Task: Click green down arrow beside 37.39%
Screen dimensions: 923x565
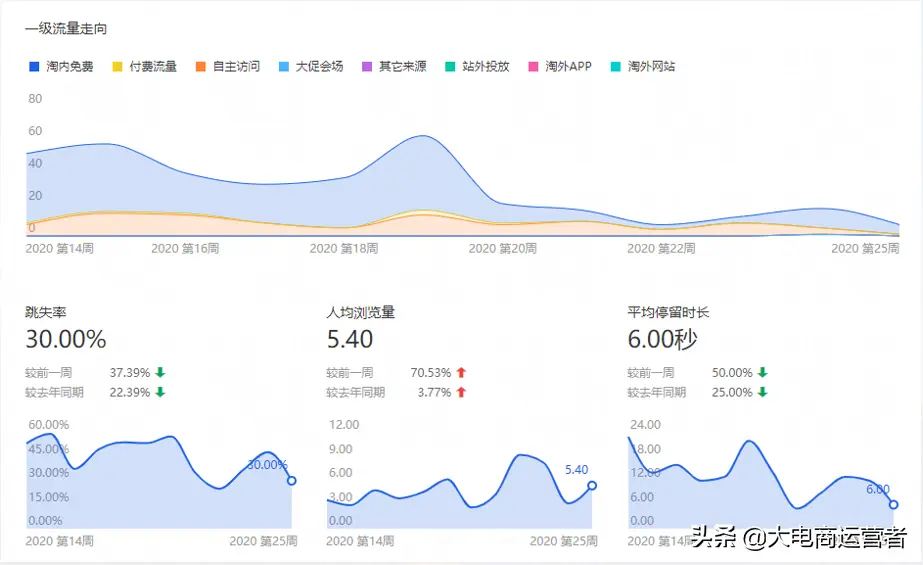Action: [160, 373]
